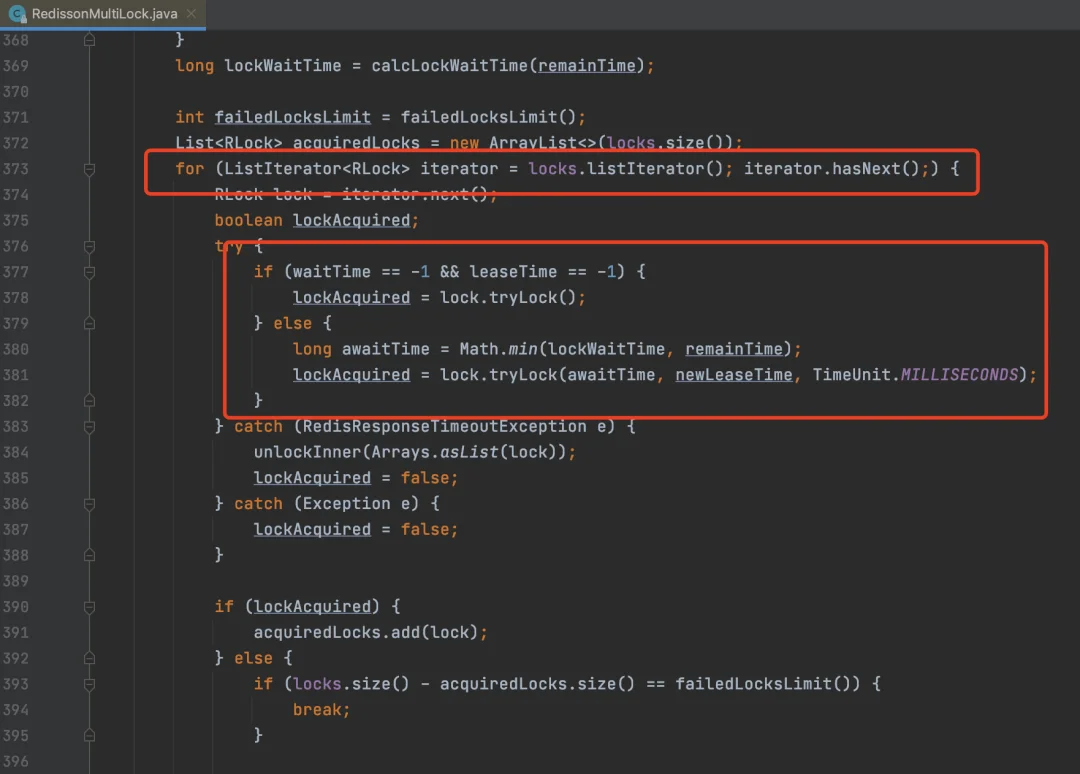Click waitTime in the if condition
This screenshot has height=774, width=1080.
[332, 272]
